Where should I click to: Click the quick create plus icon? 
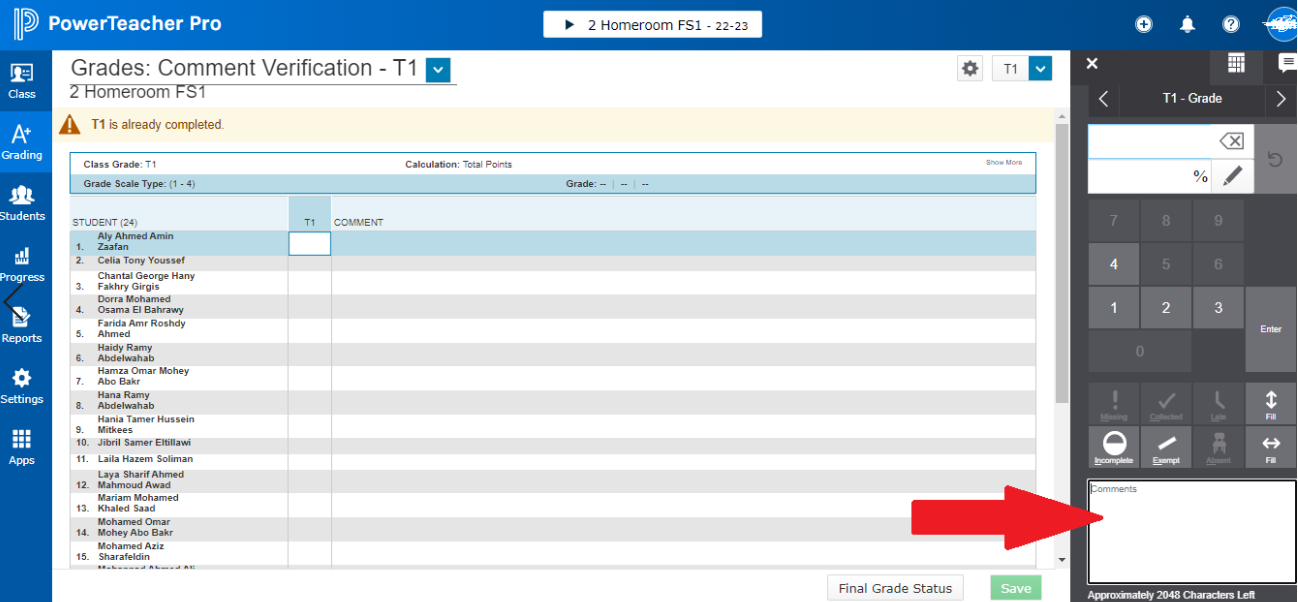pyautogui.click(x=1144, y=24)
